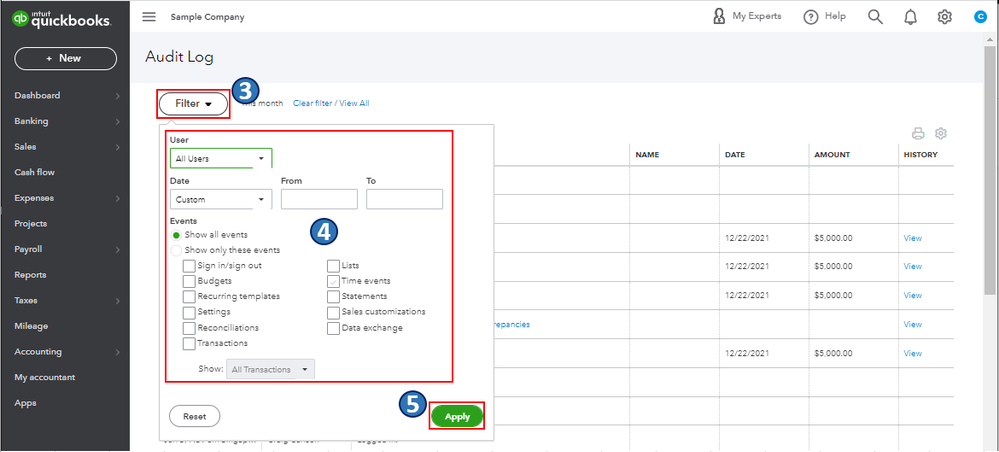Viewport: 999px width, 452px height.
Task: Check Sign in/sign out checkbox
Action: coord(189,265)
